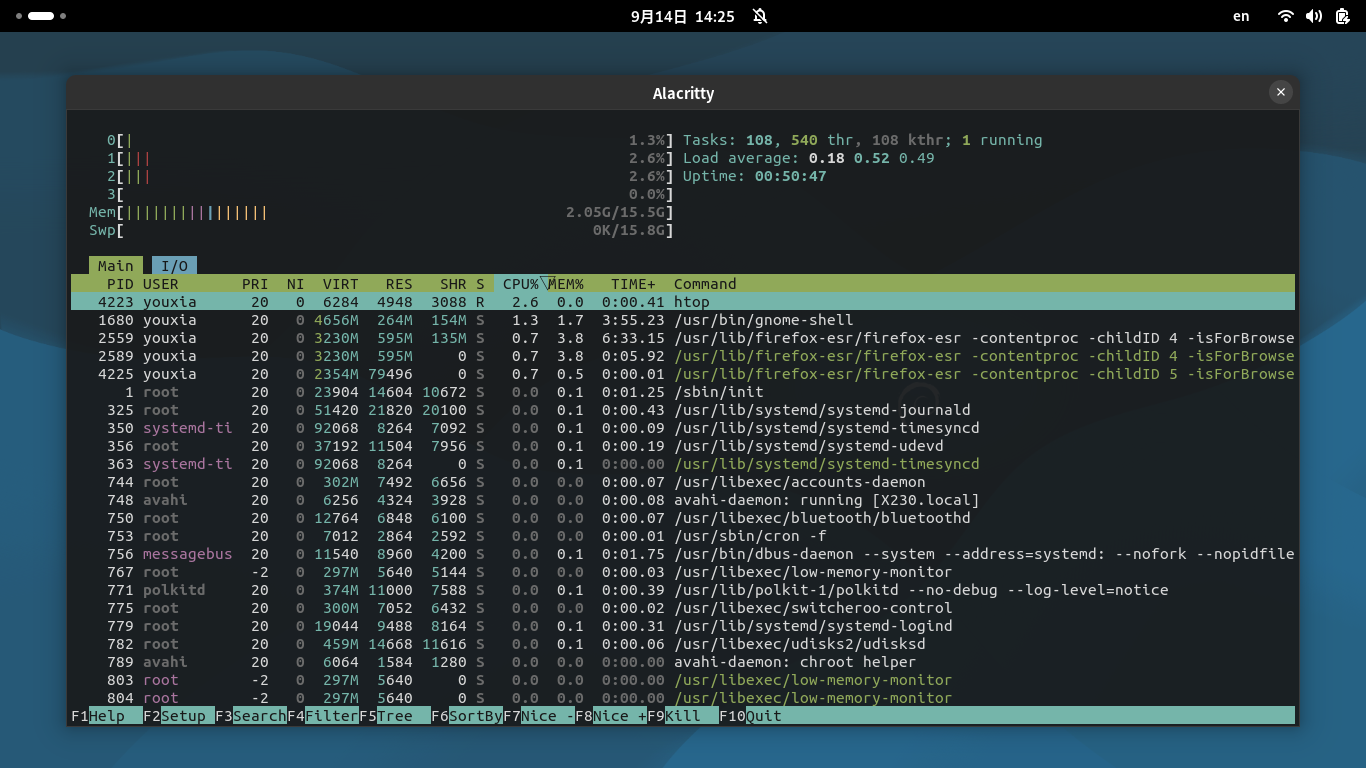Screen dimensions: 1366x768
Task: Click the Tasks summary line
Action: [863, 140]
